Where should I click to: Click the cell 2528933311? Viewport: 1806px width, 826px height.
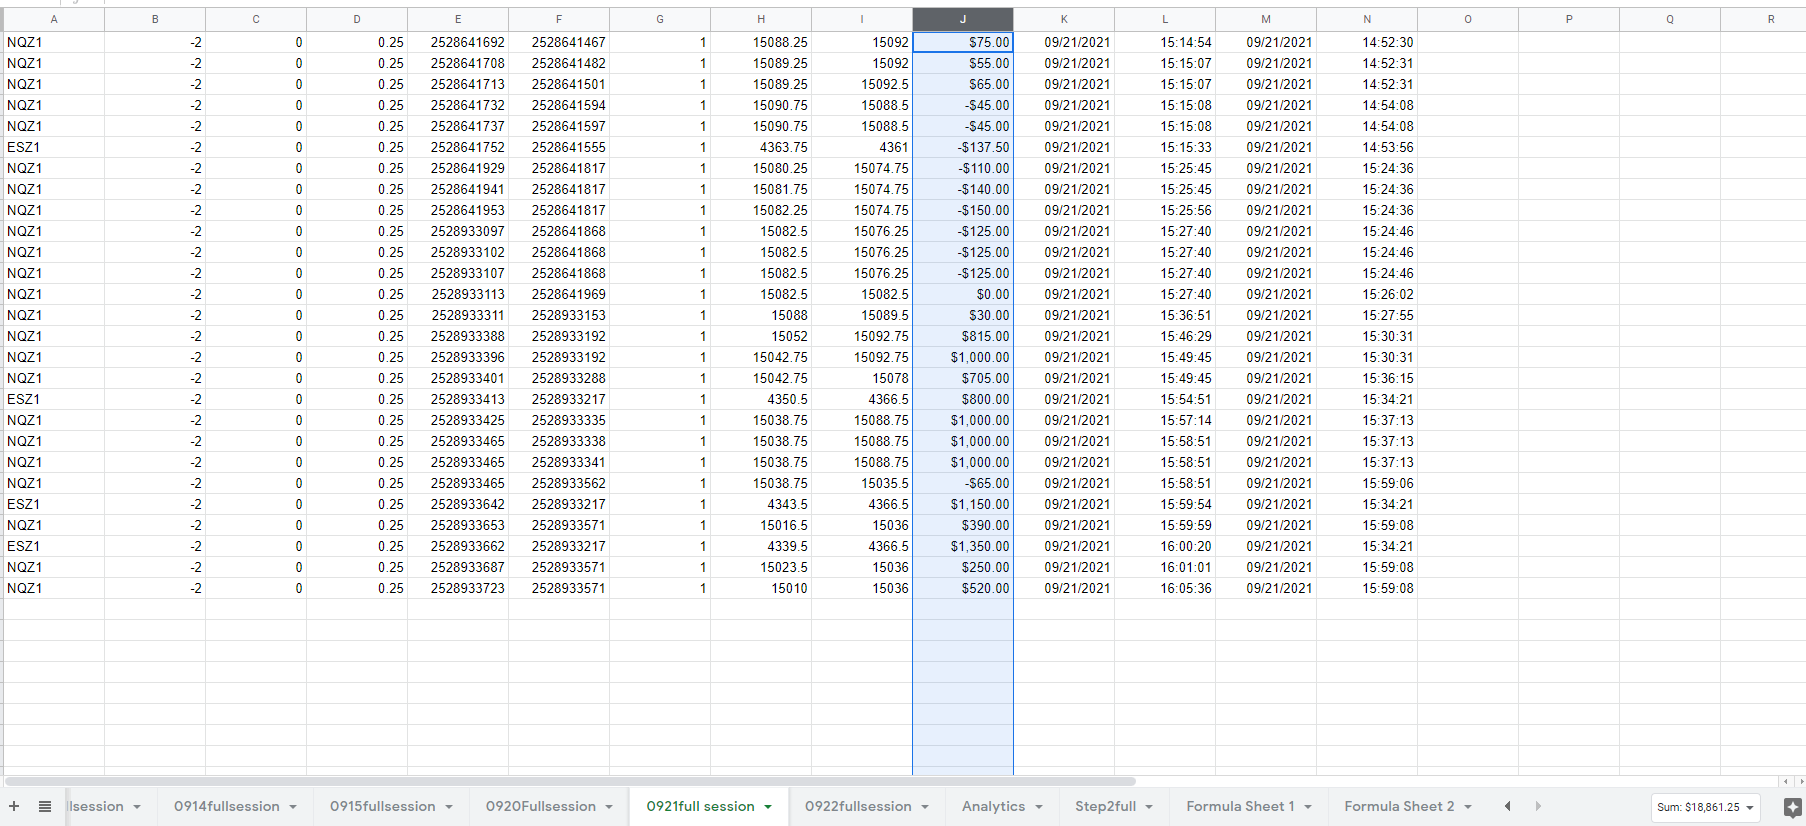coord(458,315)
